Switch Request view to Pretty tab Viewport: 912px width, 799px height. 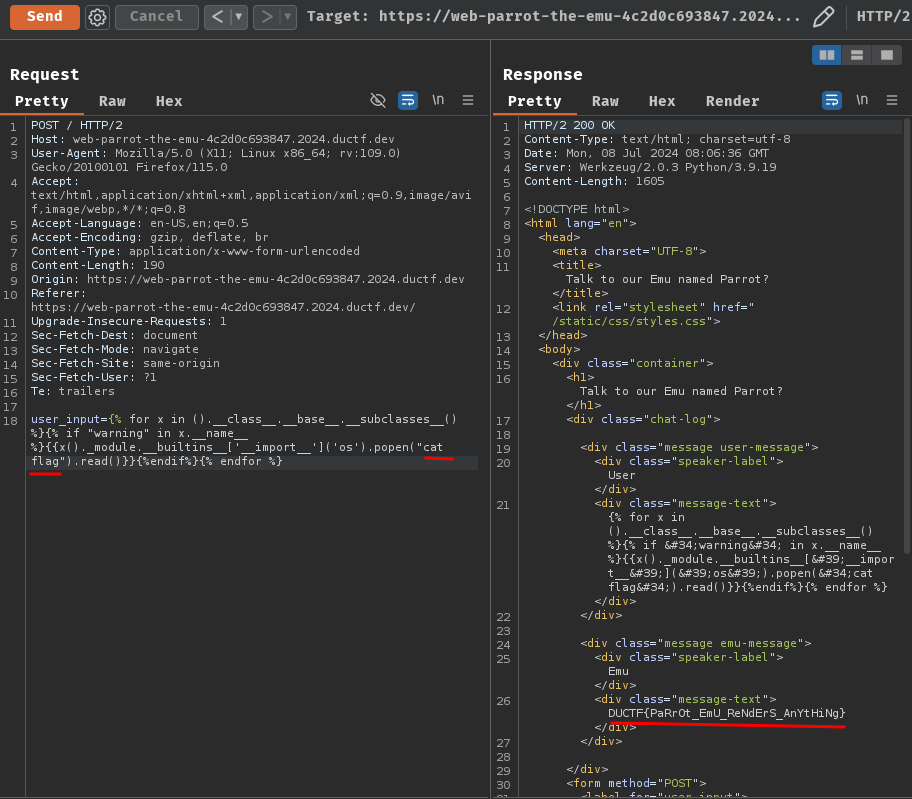coord(41,101)
